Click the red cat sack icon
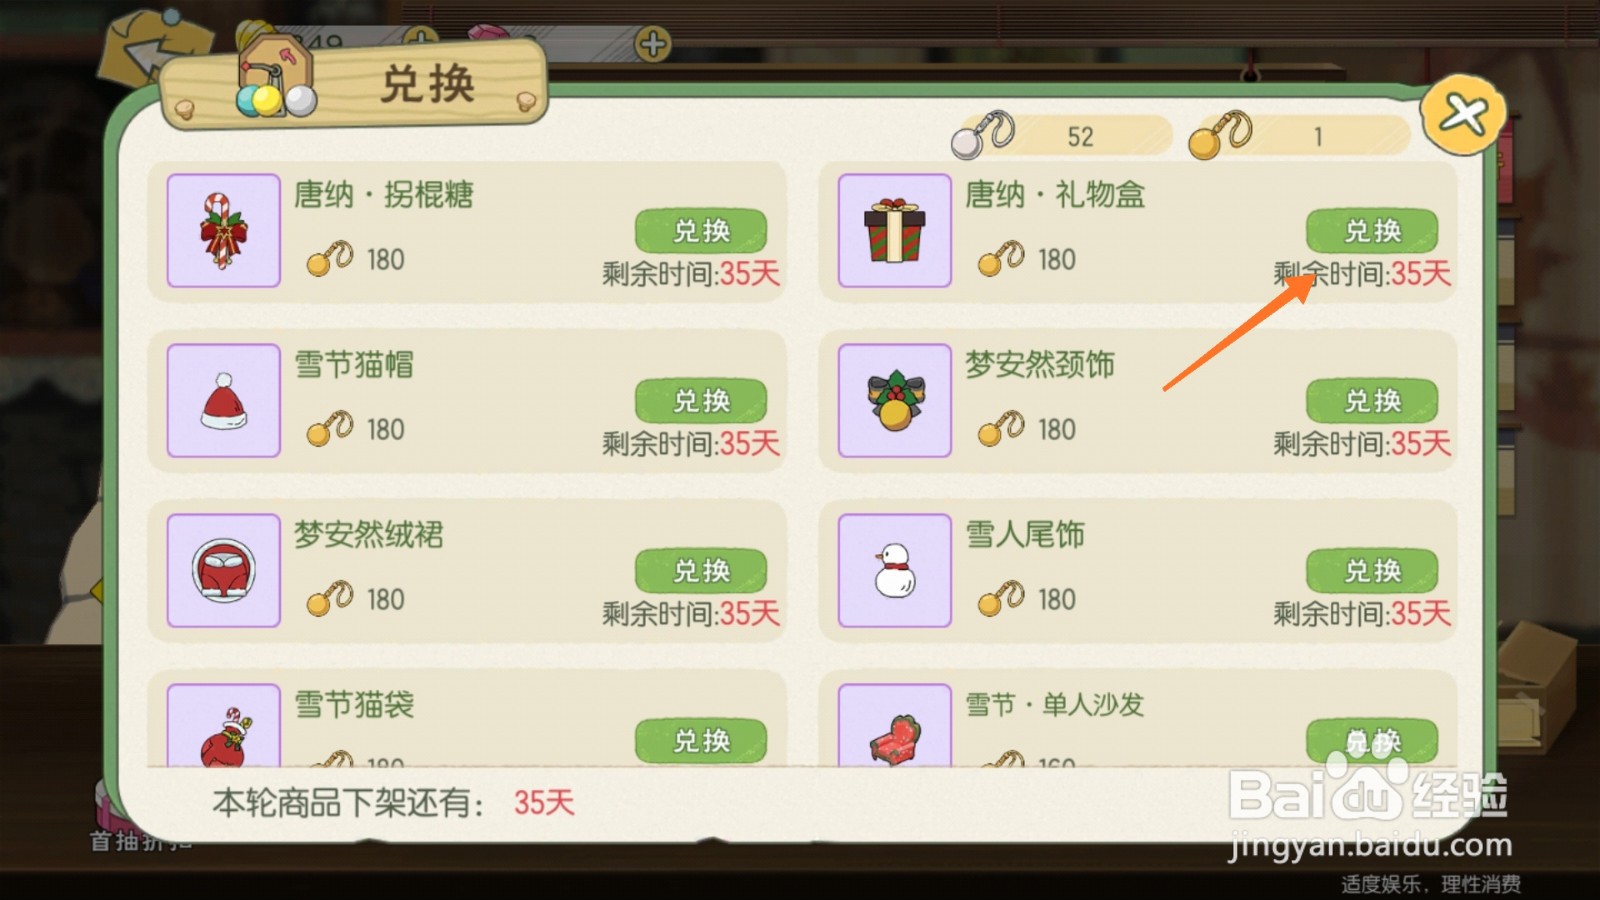Viewport: 1600px width, 900px height. pos(223,725)
